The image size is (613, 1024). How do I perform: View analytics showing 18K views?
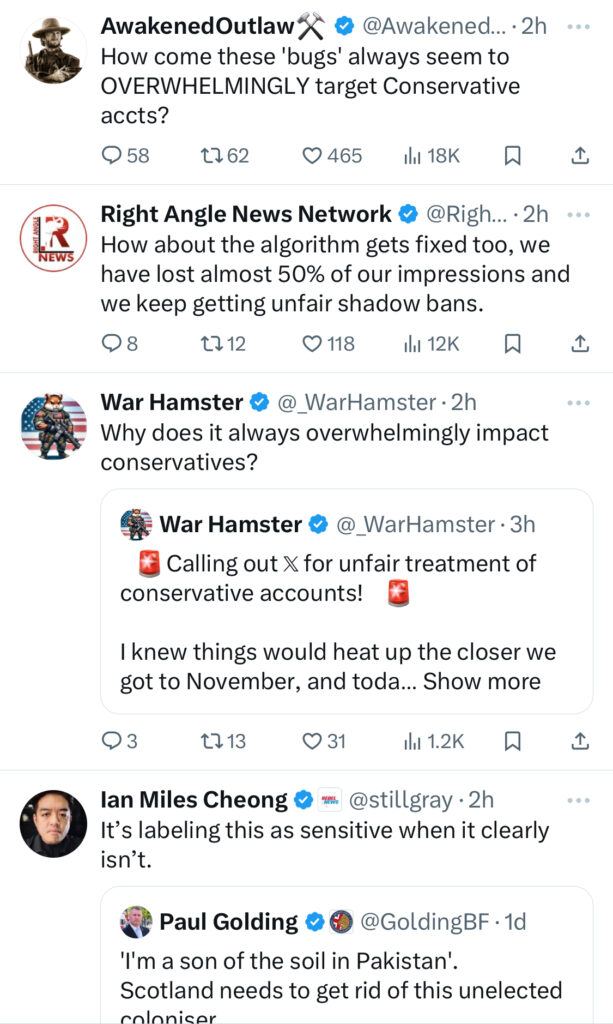tap(431, 155)
